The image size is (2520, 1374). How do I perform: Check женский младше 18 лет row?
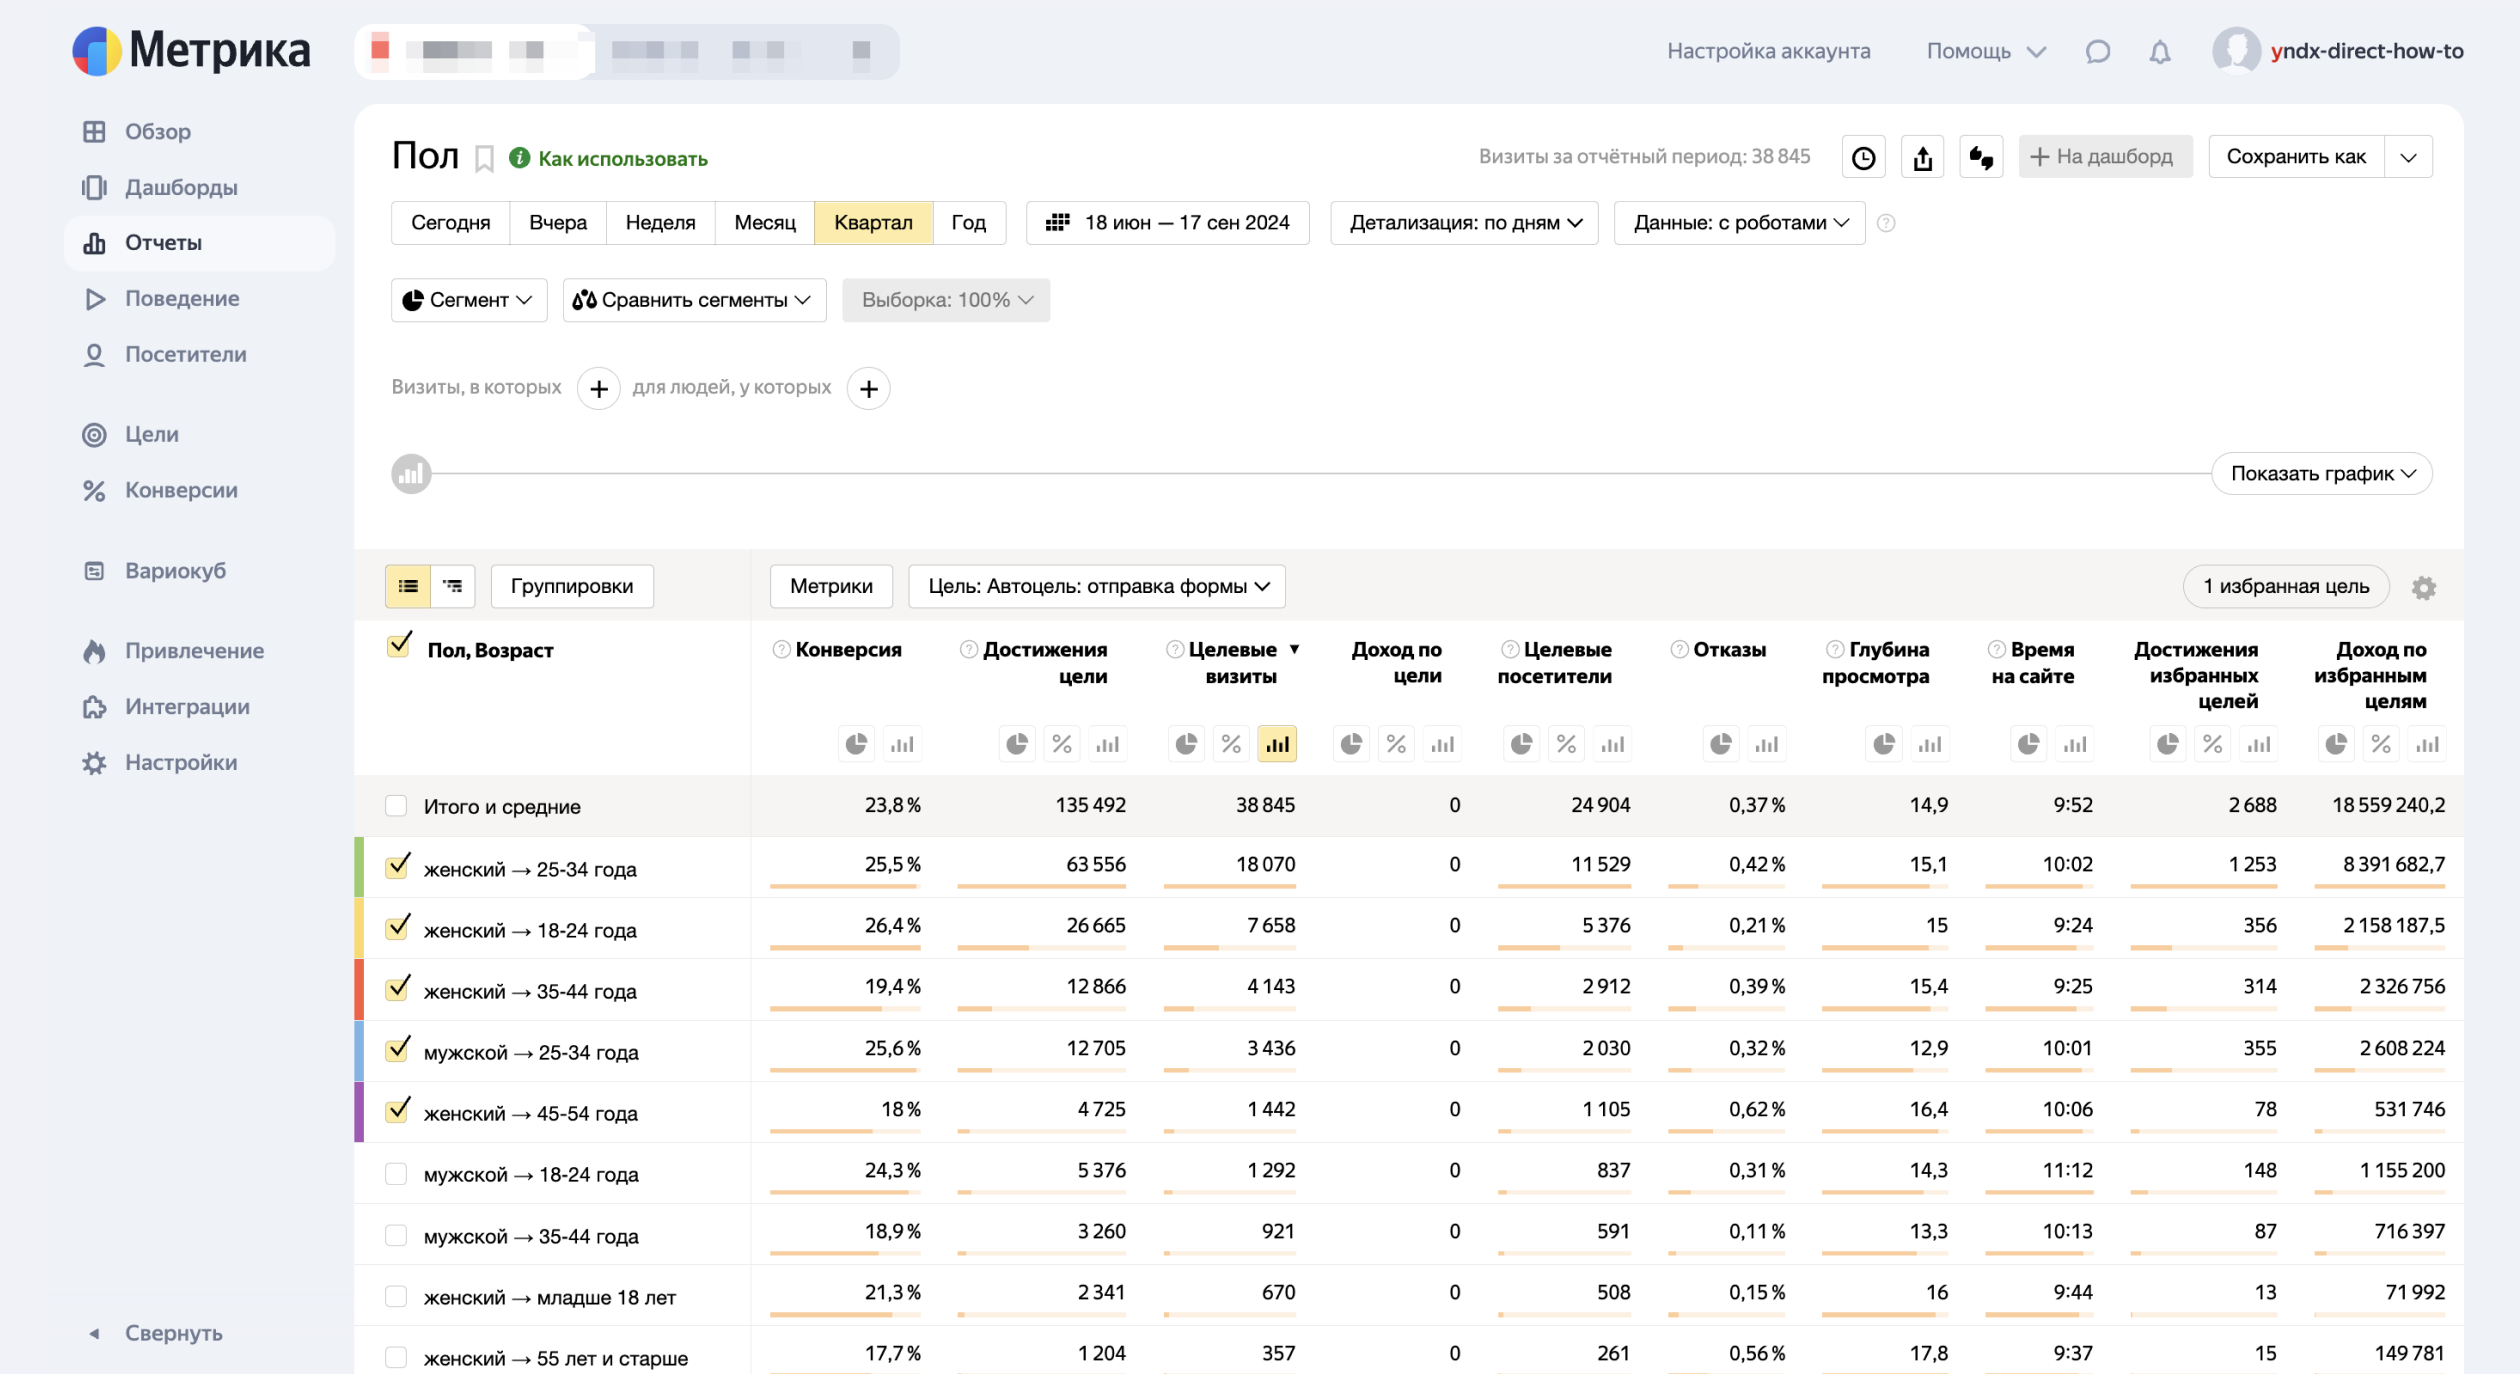(x=396, y=1297)
